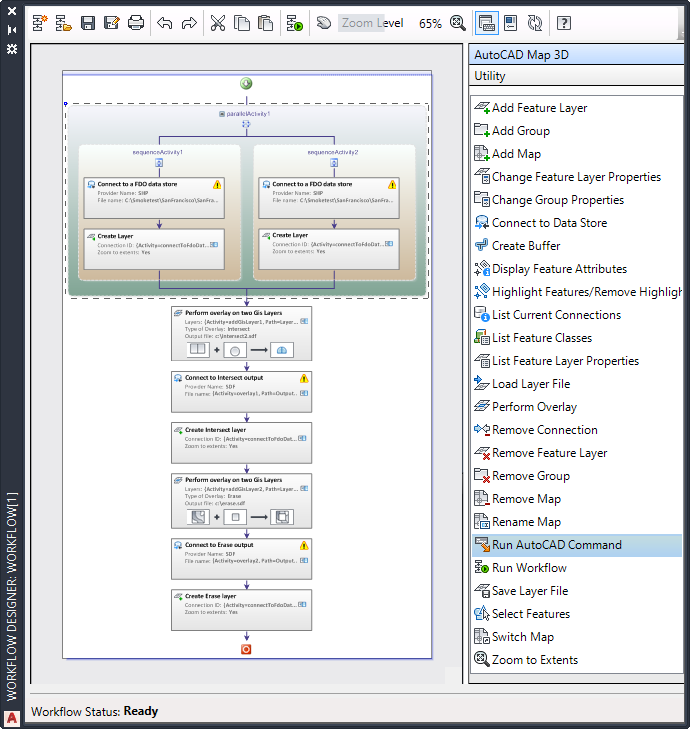This screenshot has height=729, width=690.
Task: Open the Zoom Level 65% combo box
Action: [391, 23]
